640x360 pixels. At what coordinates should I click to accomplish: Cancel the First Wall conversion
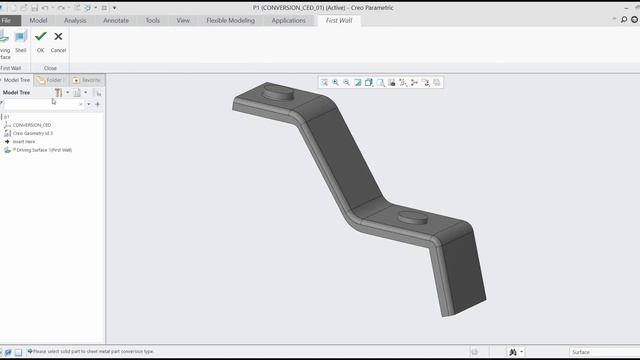[58, 42]
